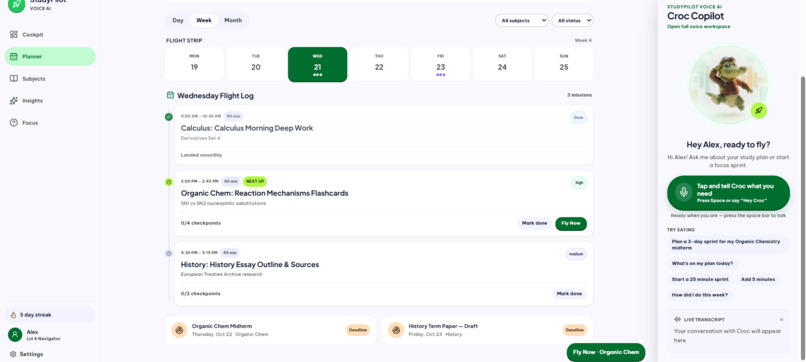Select Thursday 22 in the flight strip
The image size is (806, 362).
click(379, 64)
